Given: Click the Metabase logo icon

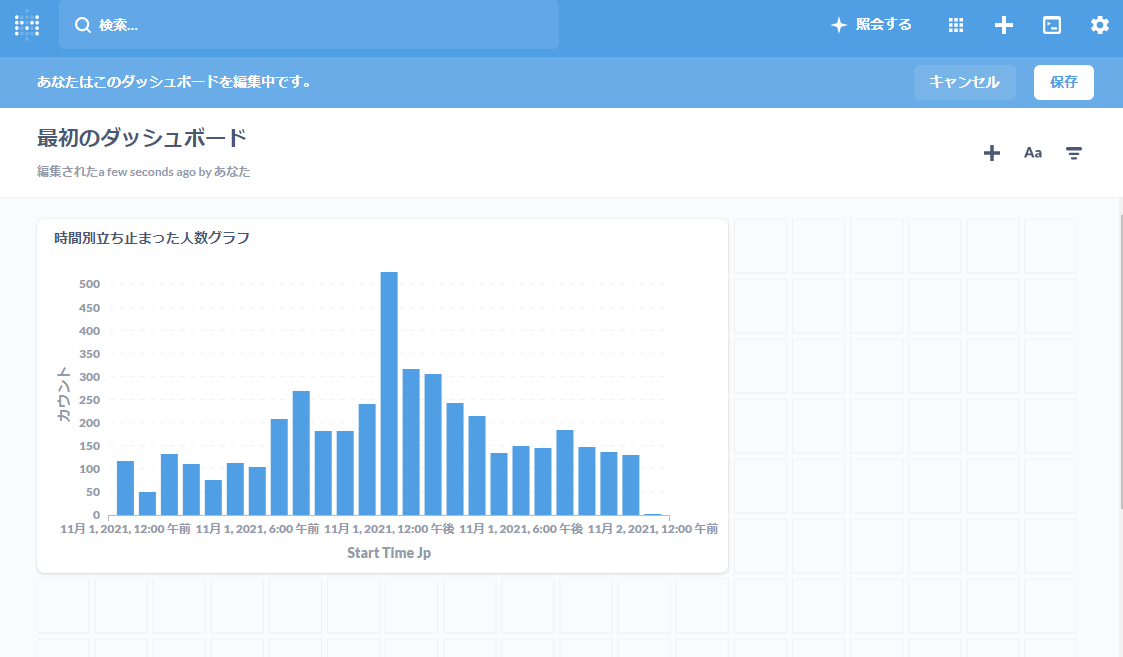Looking at the screenshot, I should point(27,25).
